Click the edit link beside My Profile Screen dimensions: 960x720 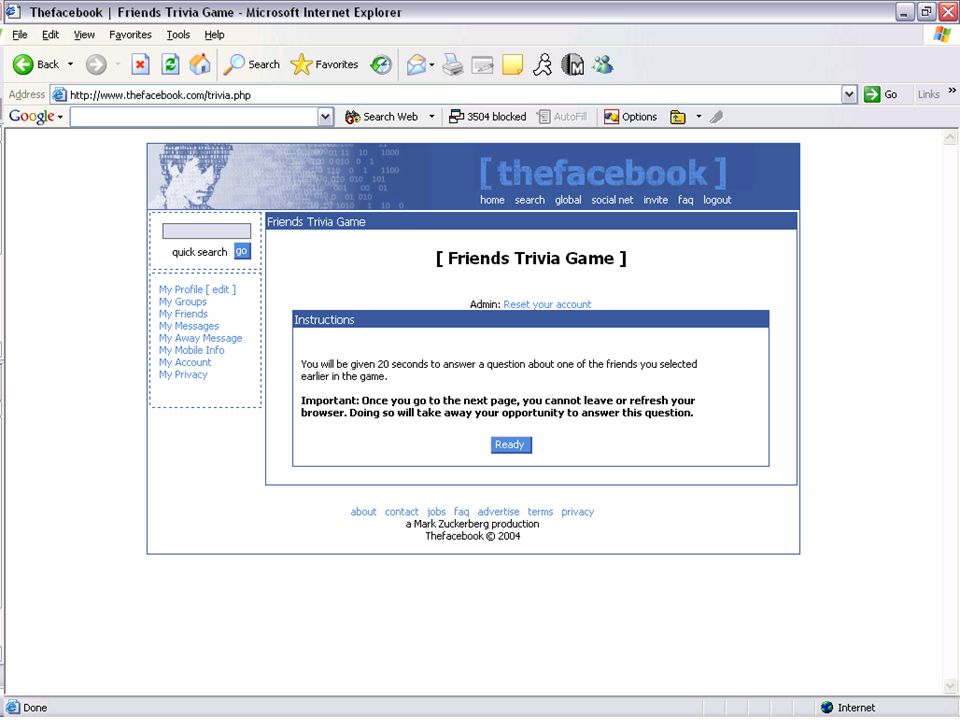pos(220,290)
